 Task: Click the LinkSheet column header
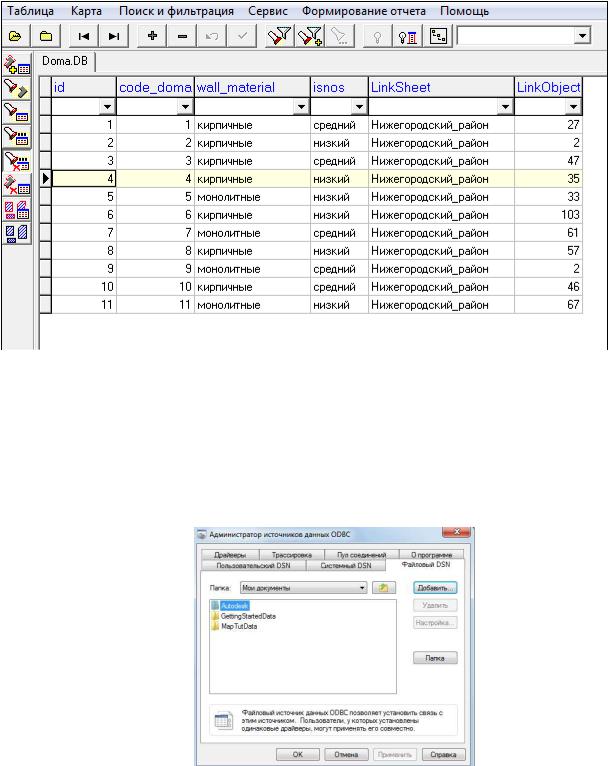pos(441,87)
